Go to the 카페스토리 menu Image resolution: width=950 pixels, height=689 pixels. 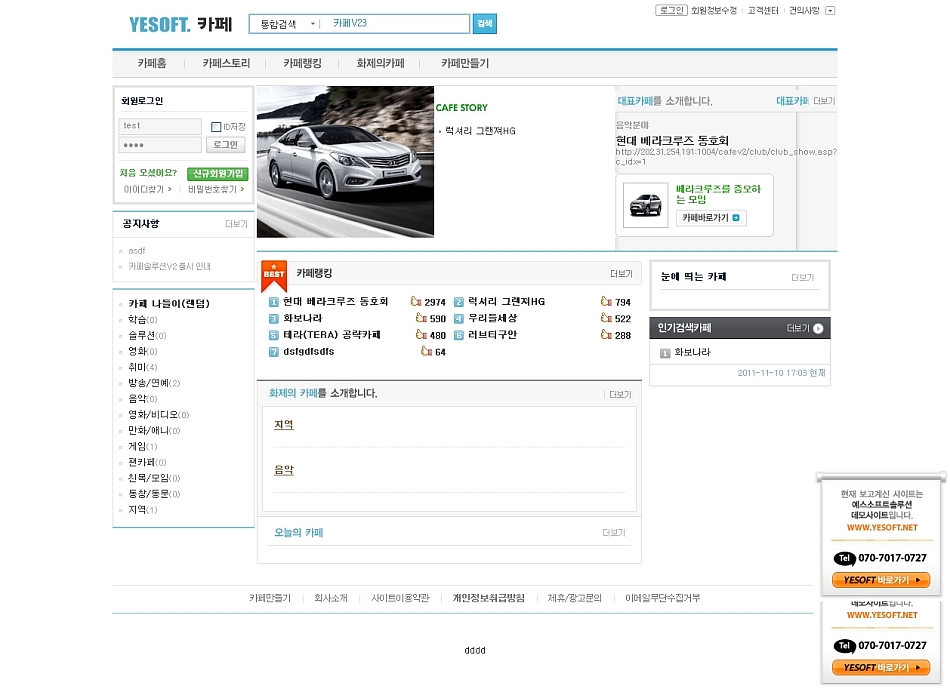pos(226,63)
